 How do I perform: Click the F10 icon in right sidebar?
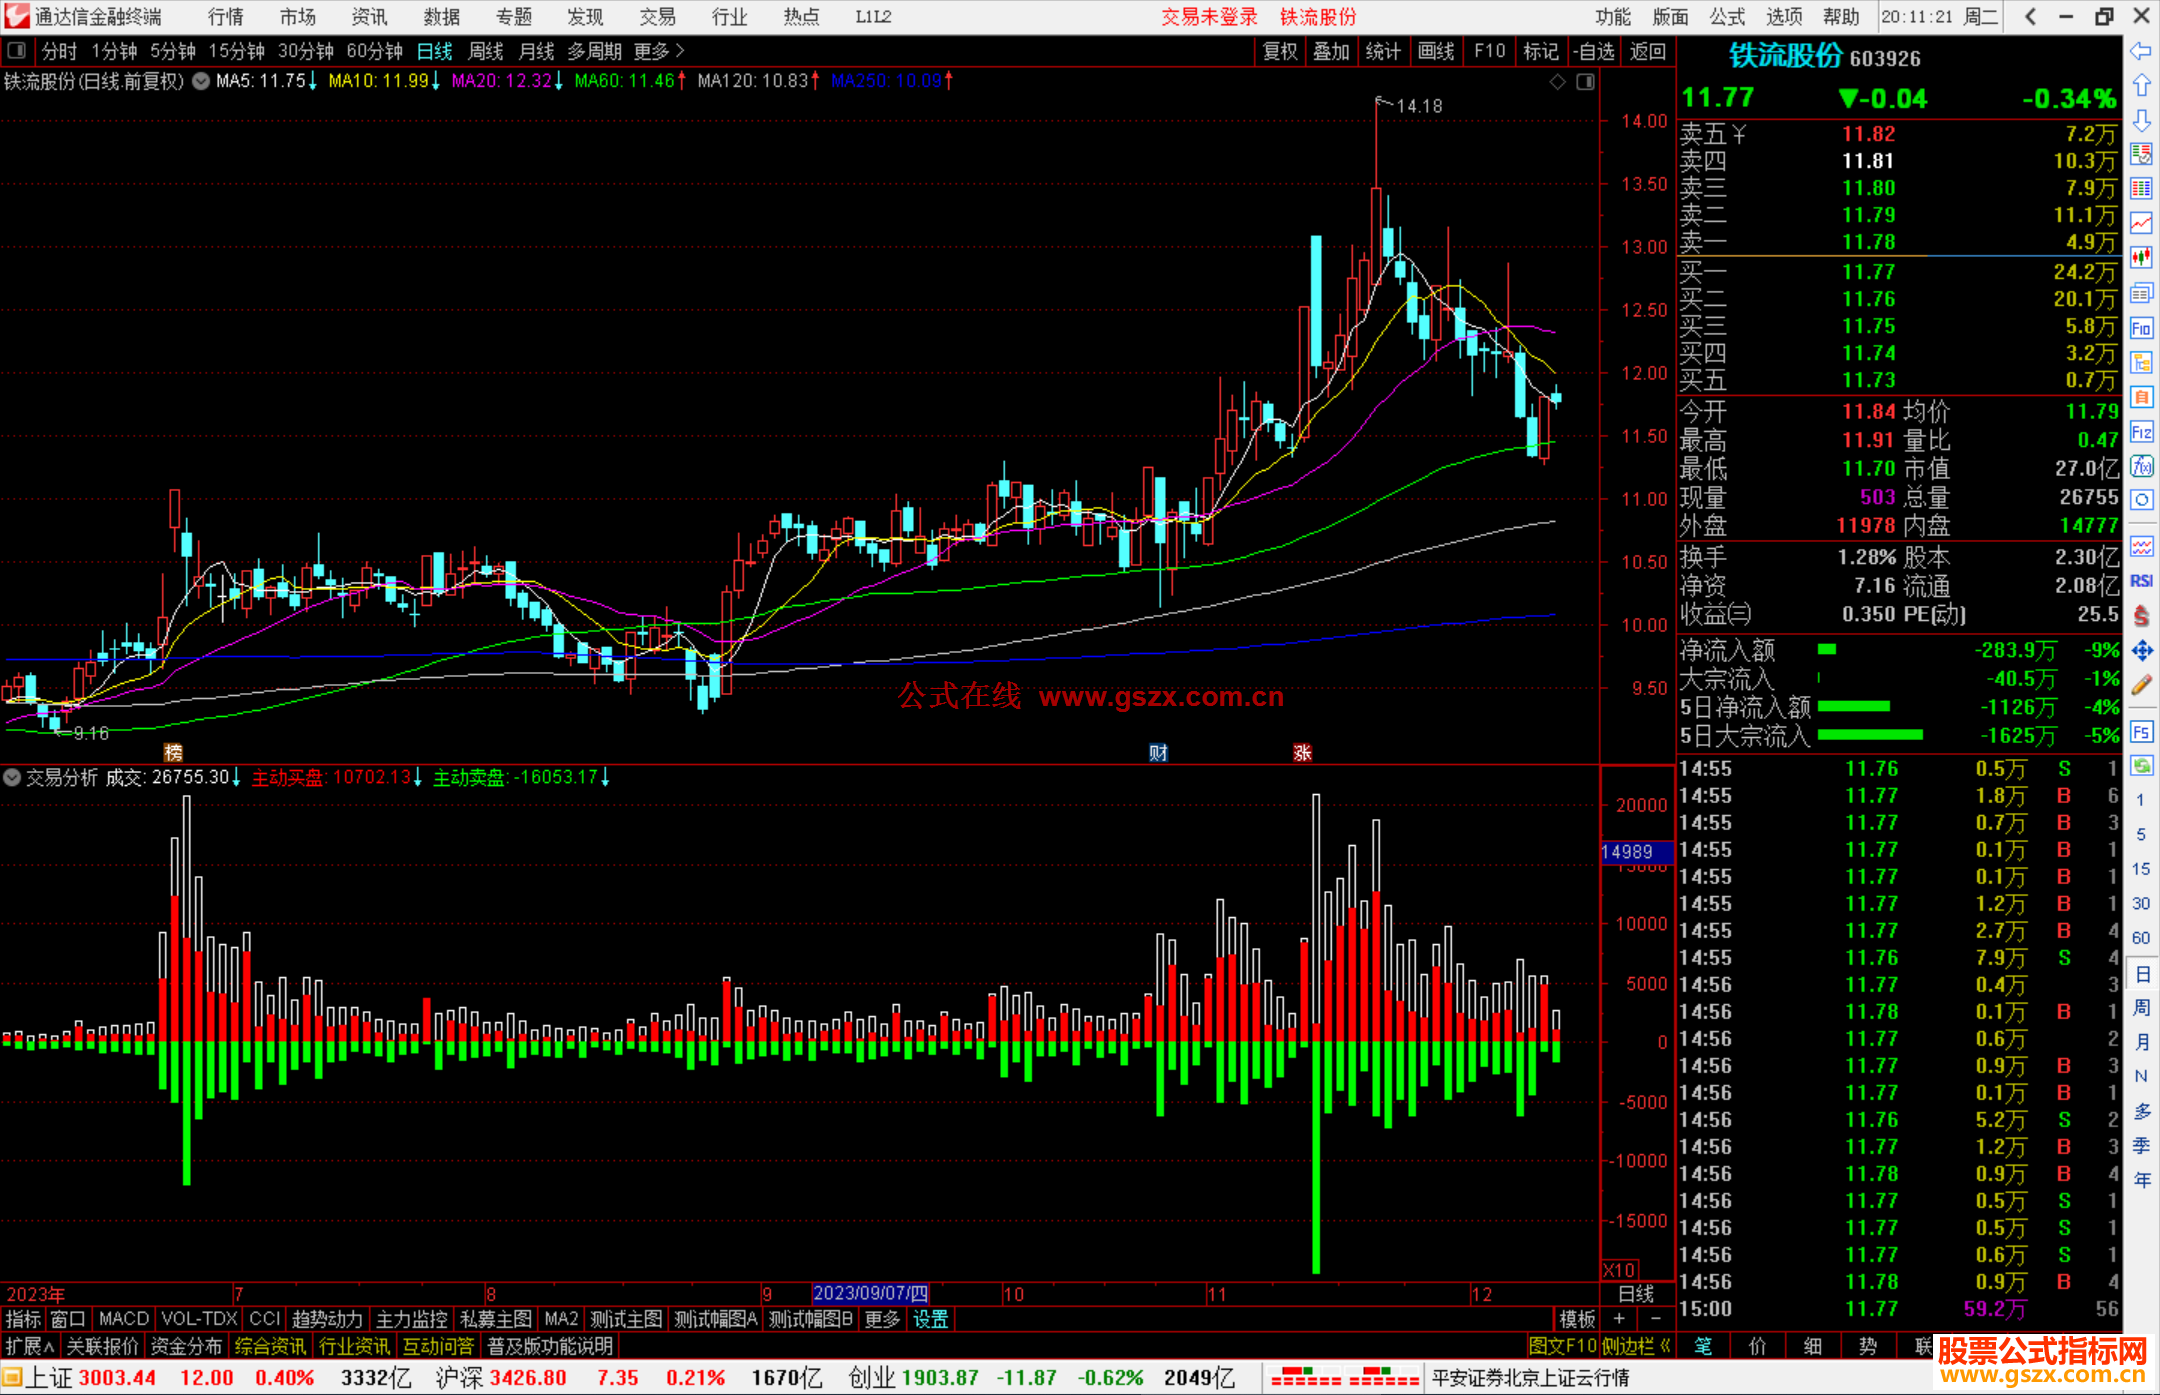point(2141,328)
